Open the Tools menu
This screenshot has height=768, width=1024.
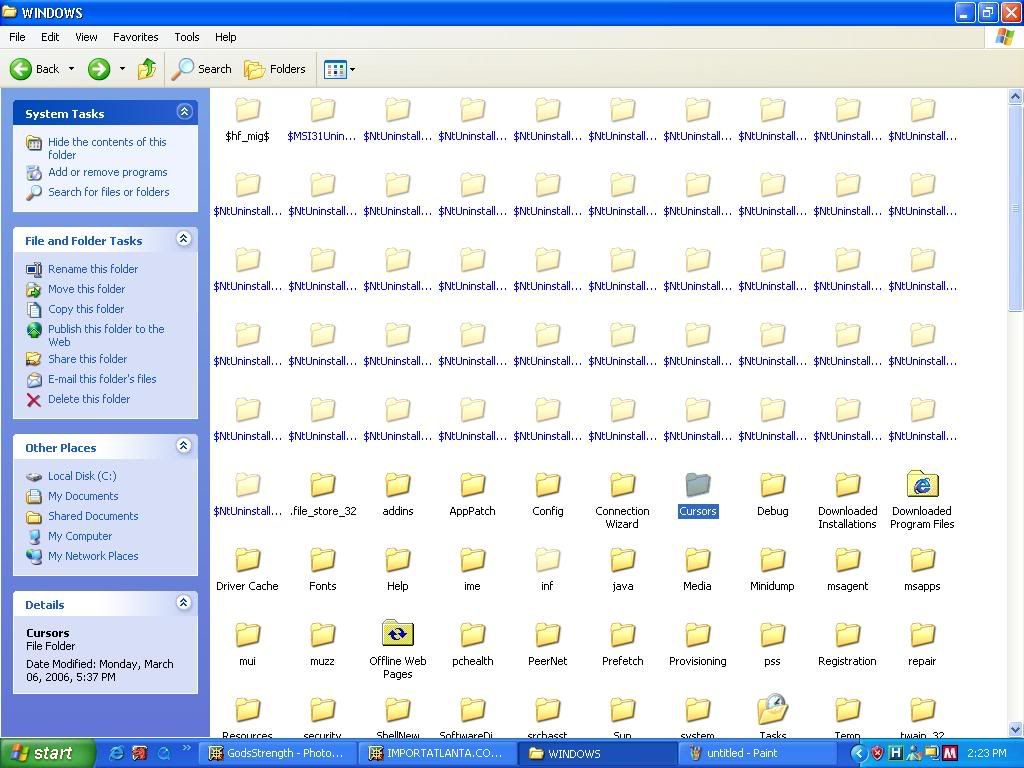pos(187,37)
